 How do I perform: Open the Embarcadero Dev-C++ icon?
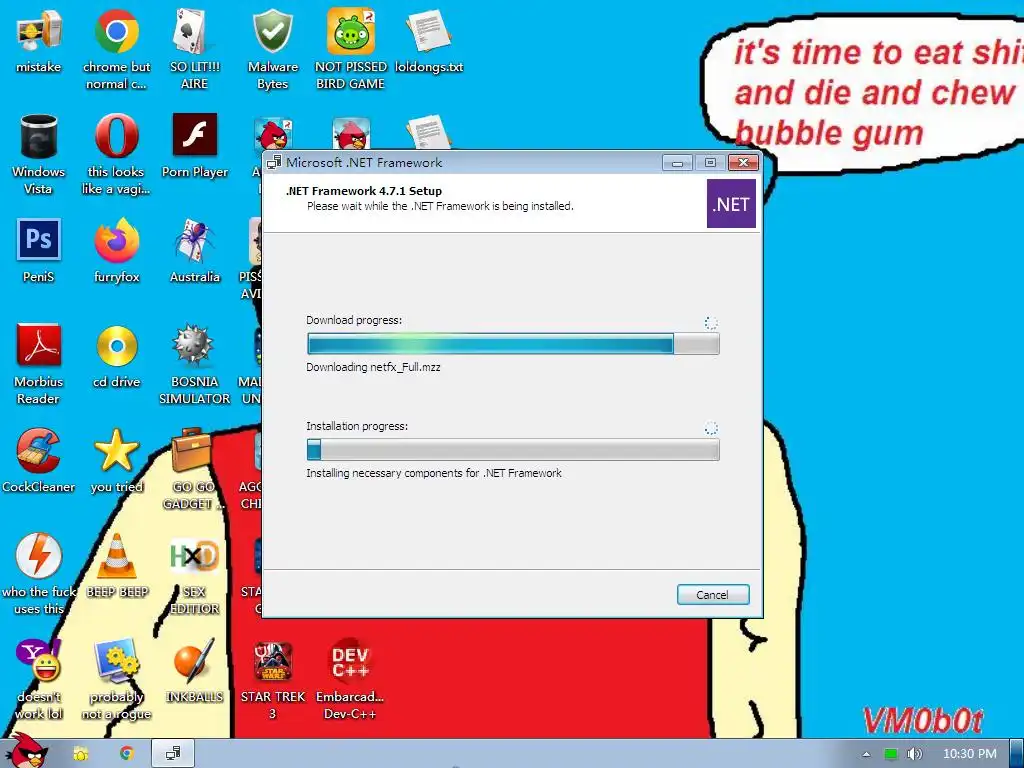click(x=351, y=679)
